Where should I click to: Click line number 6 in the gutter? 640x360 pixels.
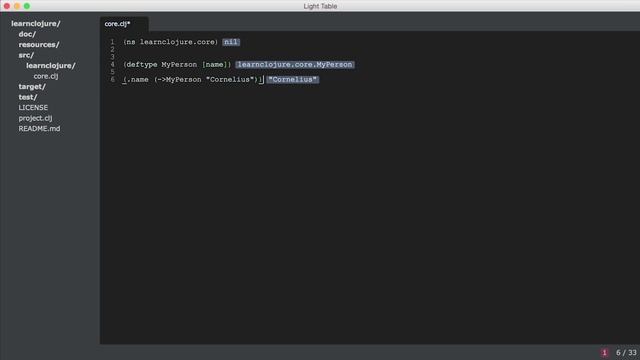pyautogui.click(x=113, y=80)
